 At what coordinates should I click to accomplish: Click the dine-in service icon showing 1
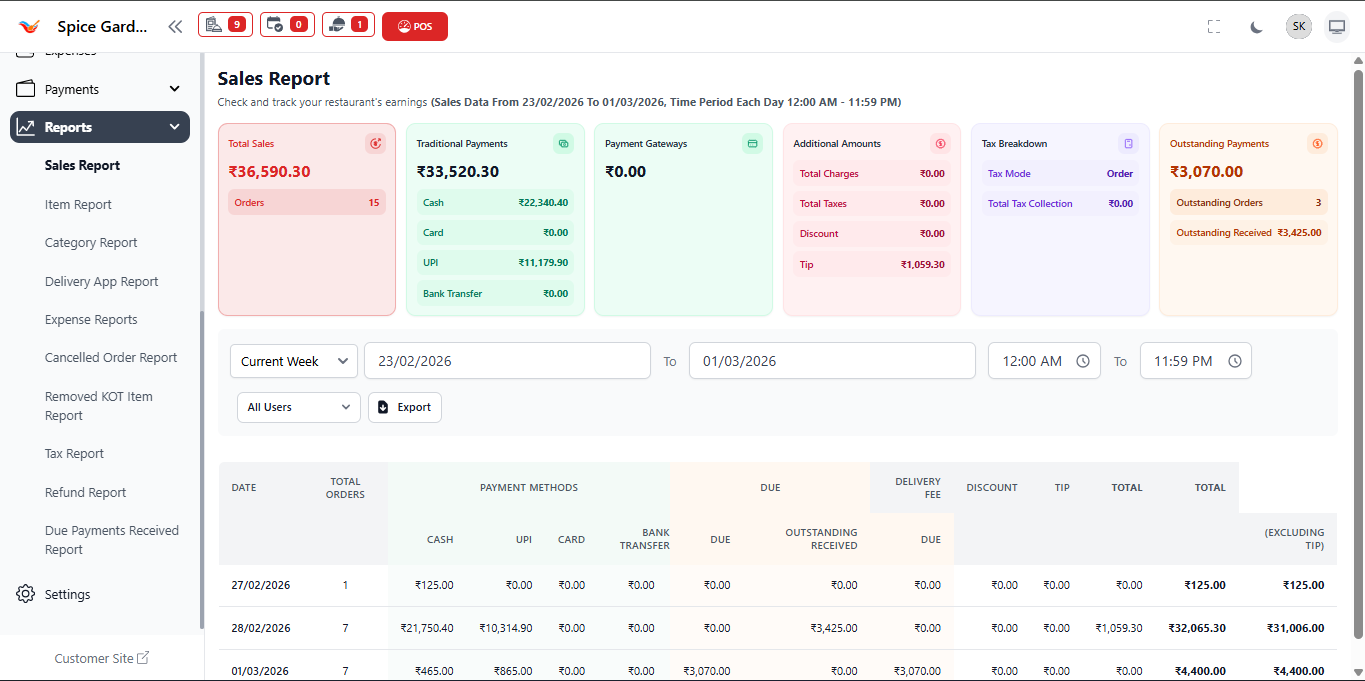[x=348, y=24]
